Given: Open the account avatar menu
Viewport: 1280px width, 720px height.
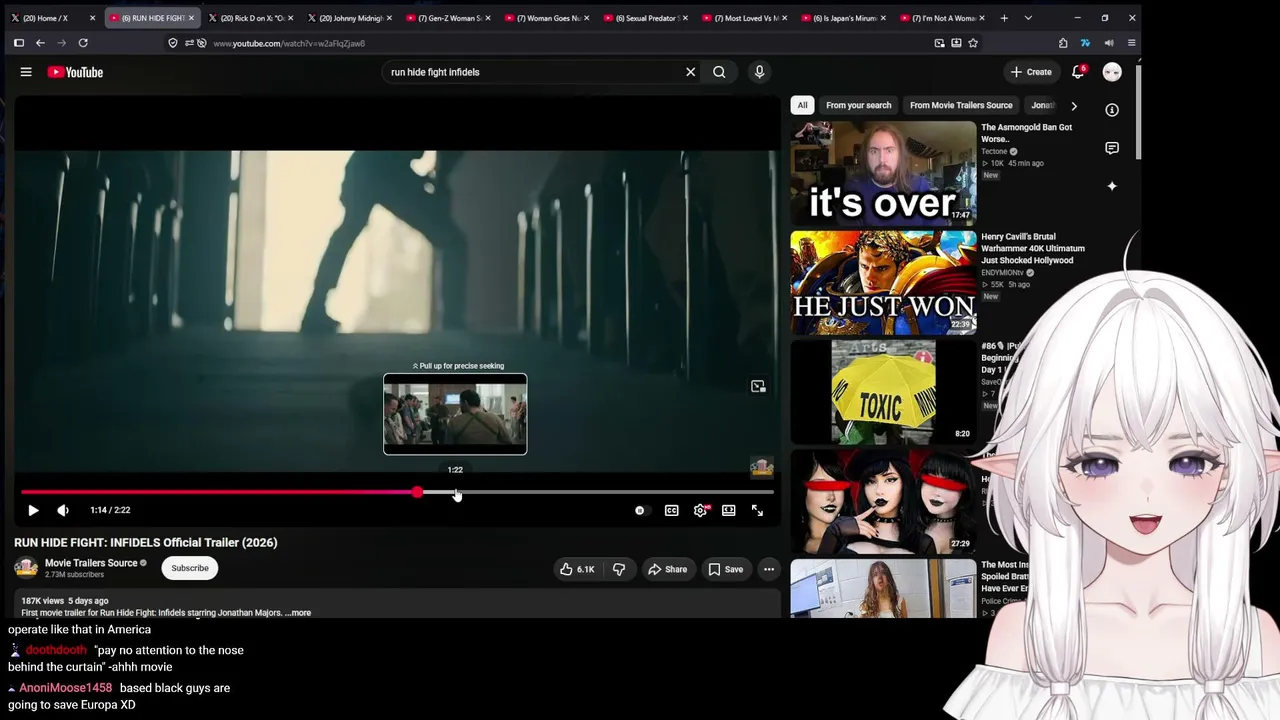Looking at the screenshot, I should pyautogui.click(x=1112, y=72).
